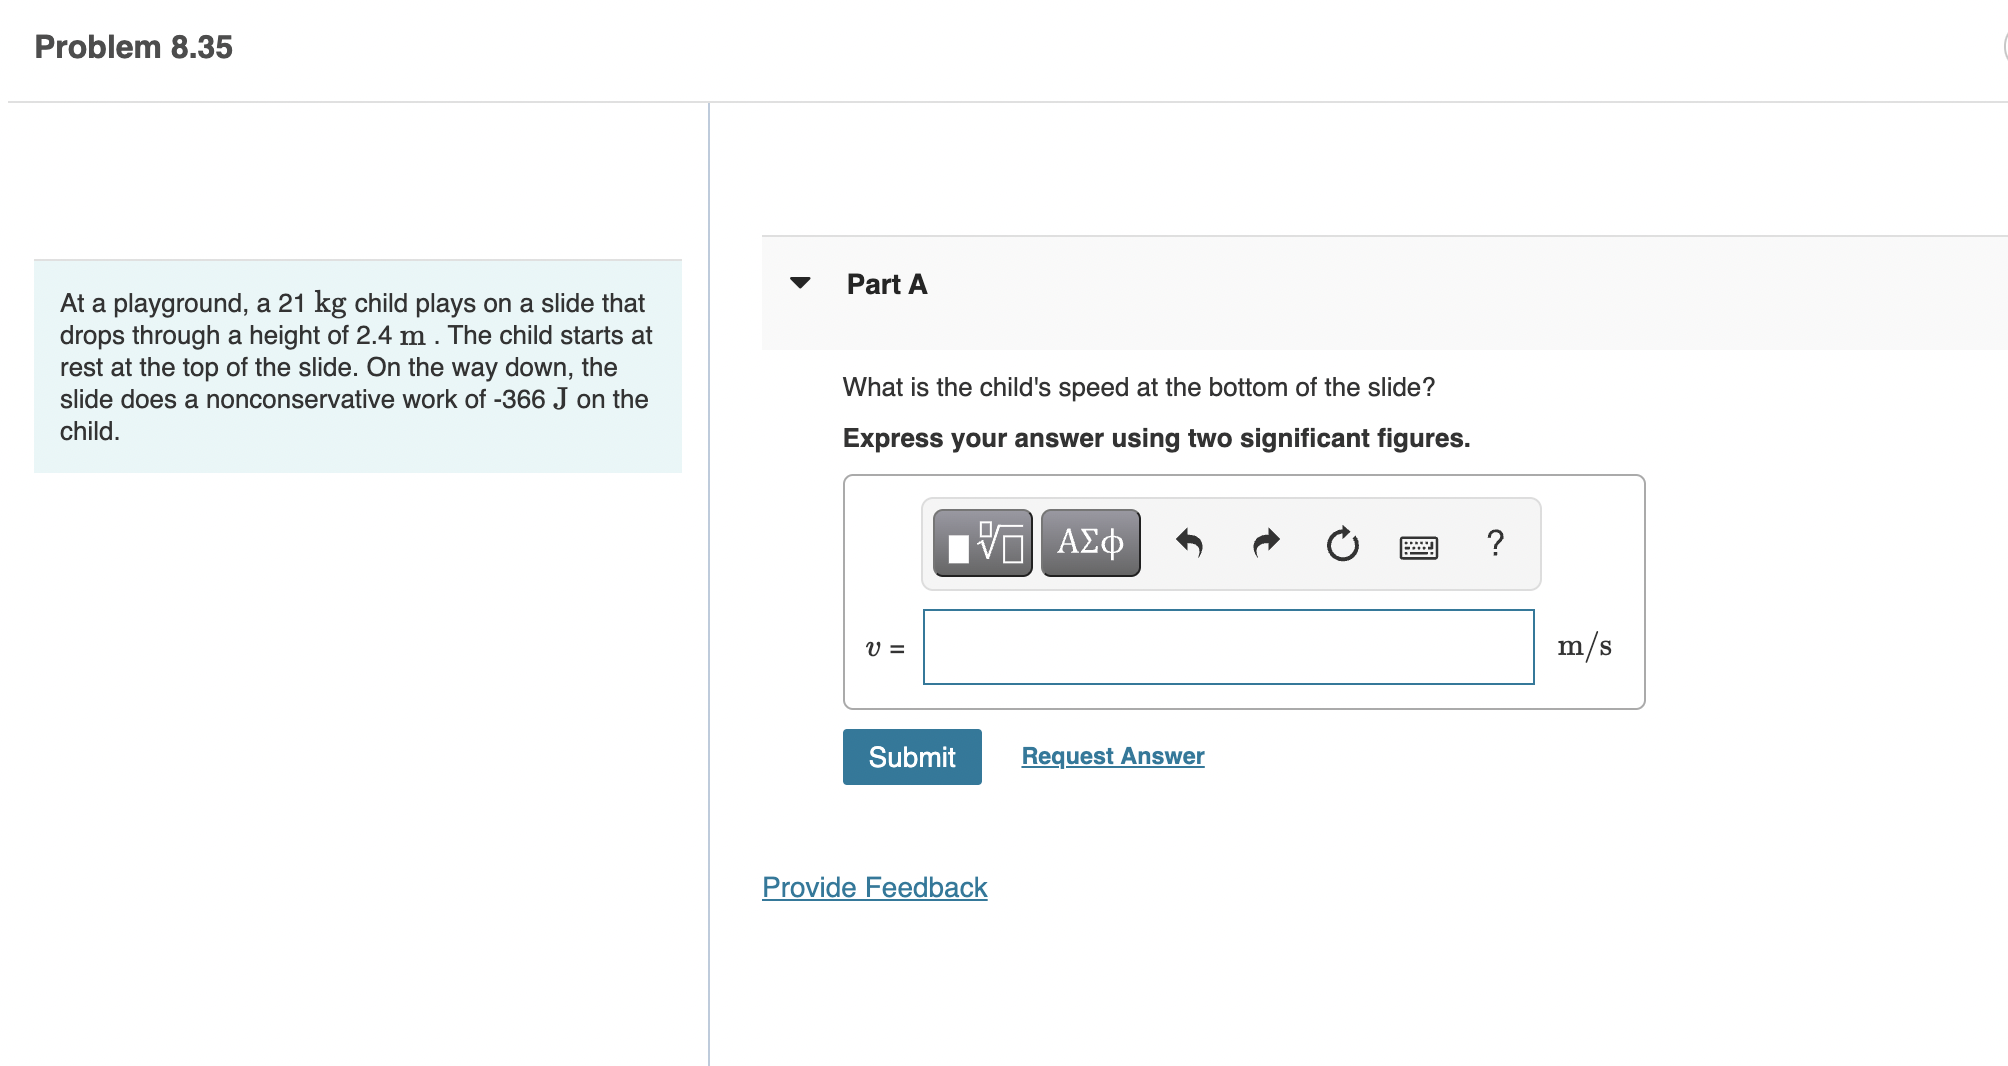Select the m/s unit label
This screenshot has width=2008, height=1066.
(1585, 646)
